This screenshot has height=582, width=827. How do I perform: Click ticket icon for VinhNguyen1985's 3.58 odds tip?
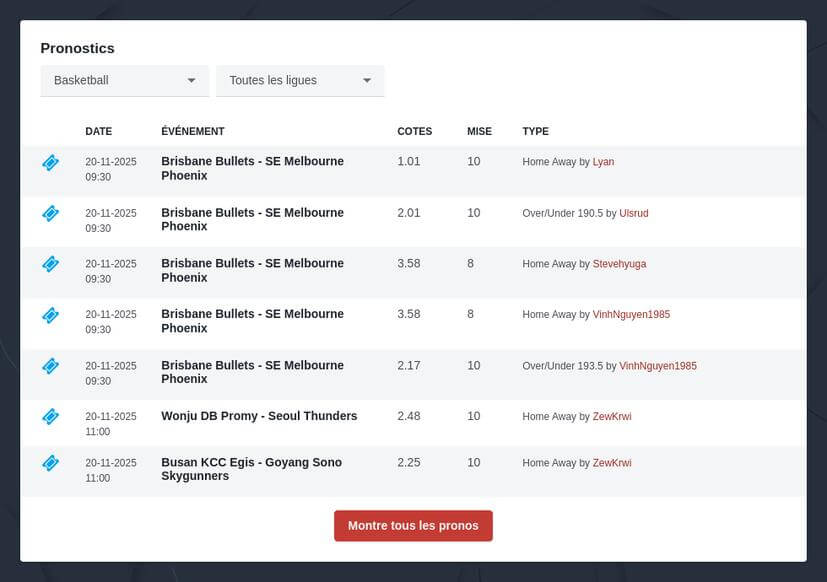pos(50,315)
